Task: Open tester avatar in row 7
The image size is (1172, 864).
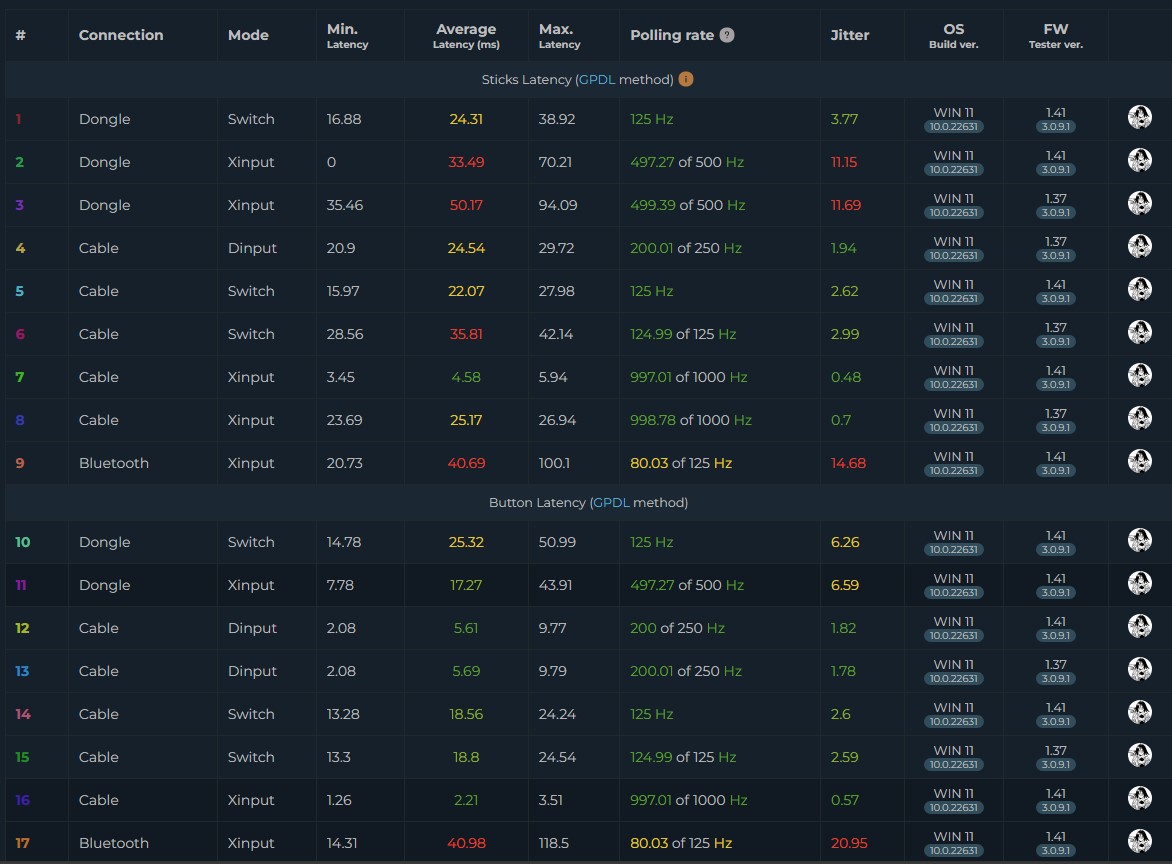Action: coord(1139,375)
